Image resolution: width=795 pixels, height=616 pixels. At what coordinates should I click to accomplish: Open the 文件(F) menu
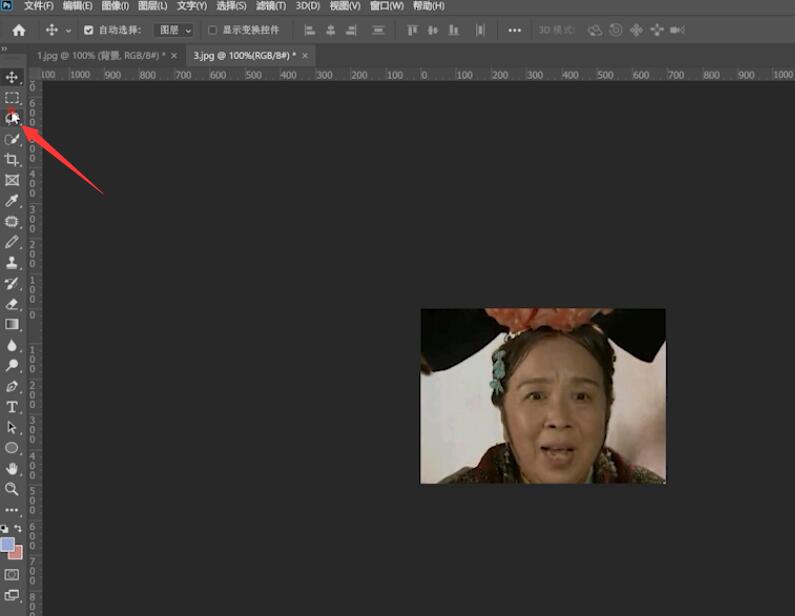click(x=39, y=6)
